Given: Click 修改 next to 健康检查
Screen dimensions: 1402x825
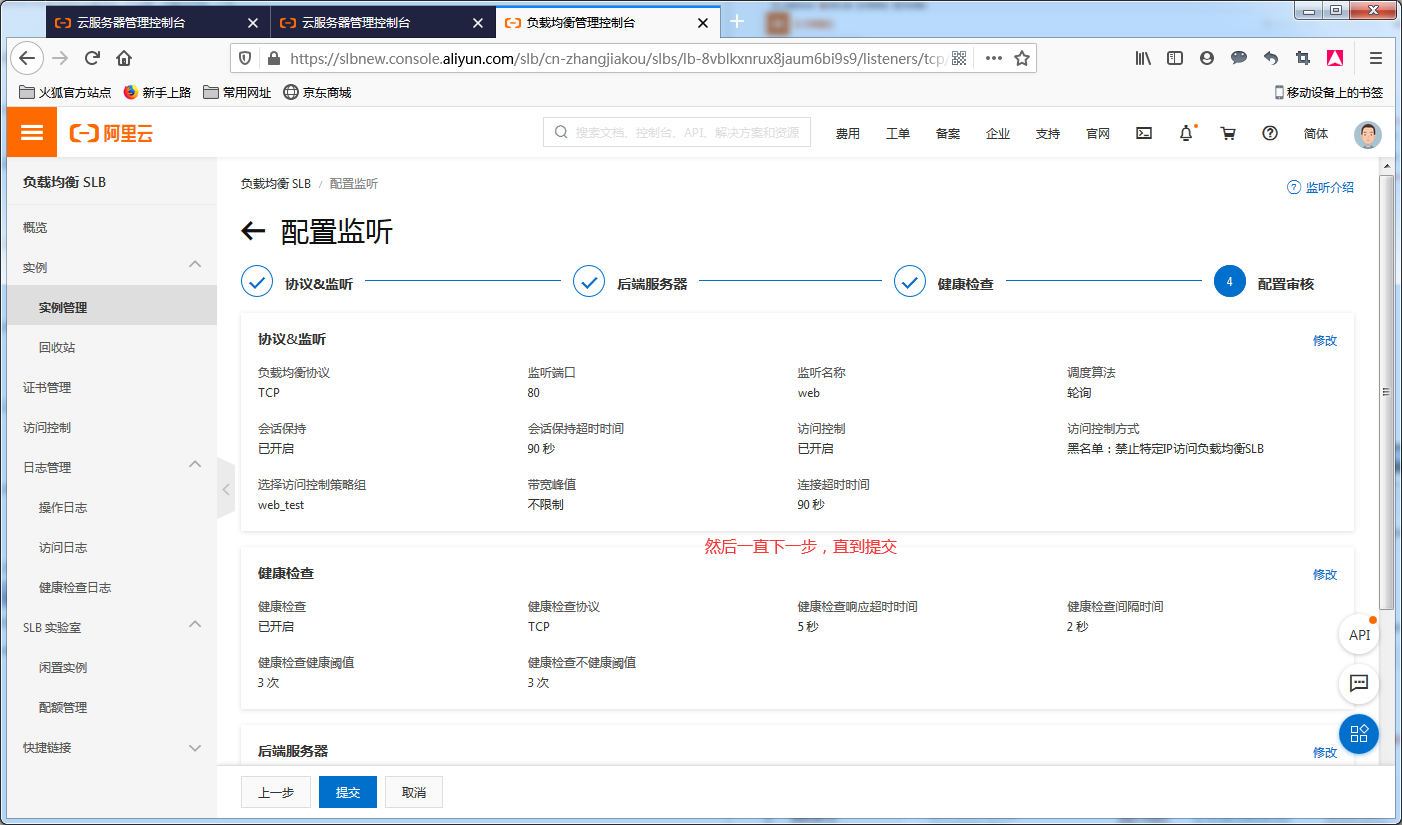Looking at the screenshot, I should (x=1324, y=575).
